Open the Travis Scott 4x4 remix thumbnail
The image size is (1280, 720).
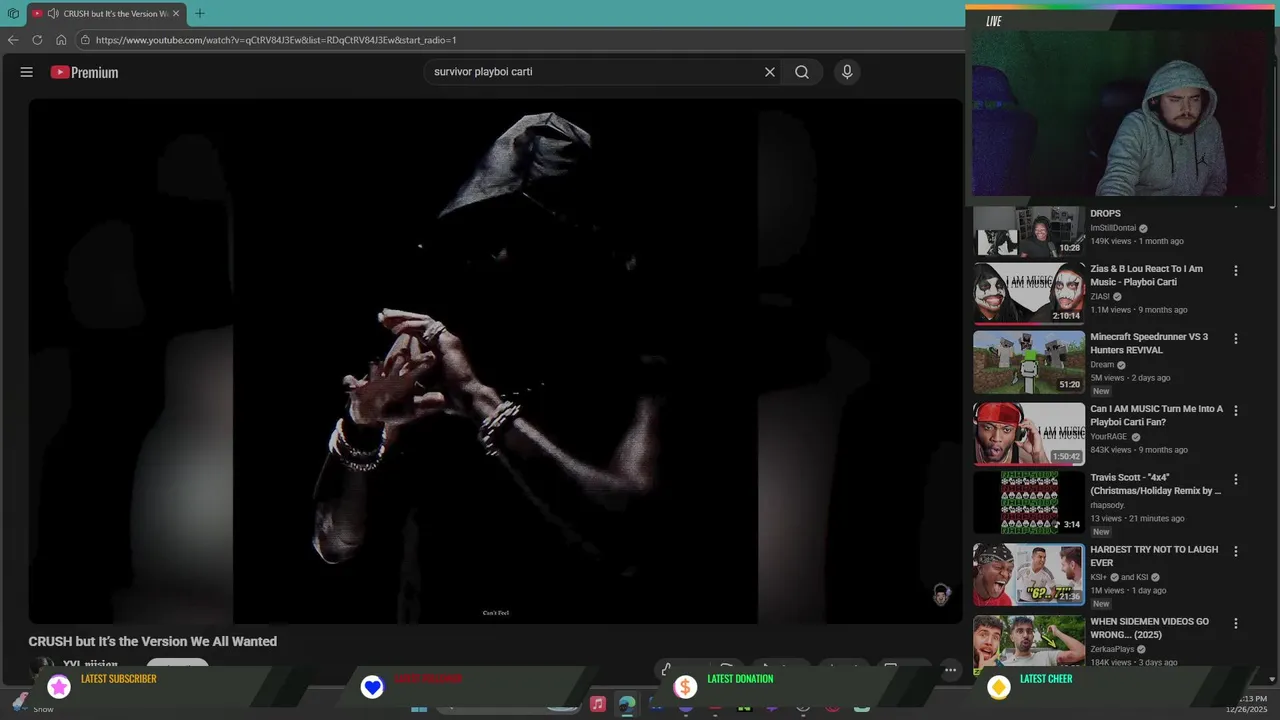1029,503
